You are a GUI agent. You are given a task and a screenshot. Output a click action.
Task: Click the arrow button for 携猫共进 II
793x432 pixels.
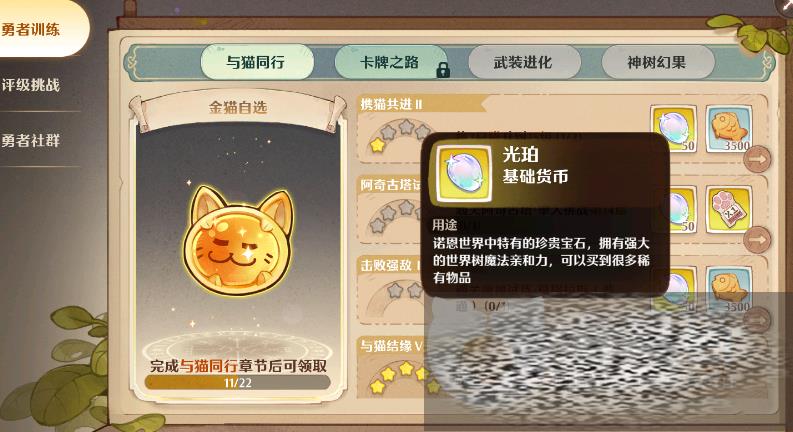757,159
